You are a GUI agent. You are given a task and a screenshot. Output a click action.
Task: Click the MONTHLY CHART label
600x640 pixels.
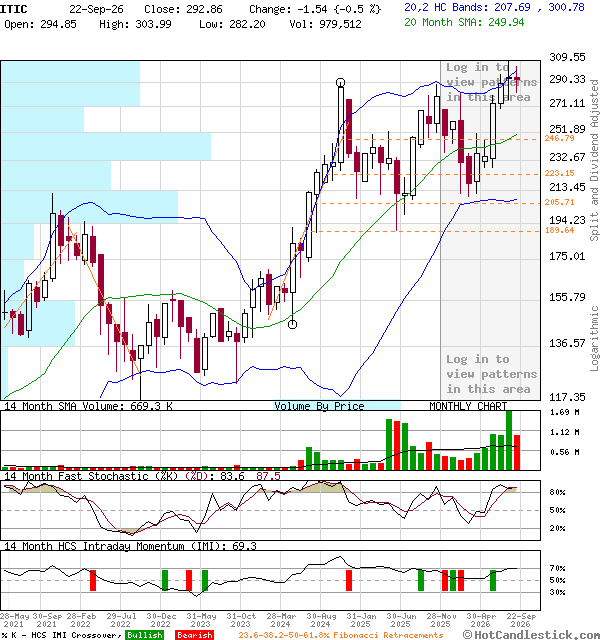(x=468, y=406)
